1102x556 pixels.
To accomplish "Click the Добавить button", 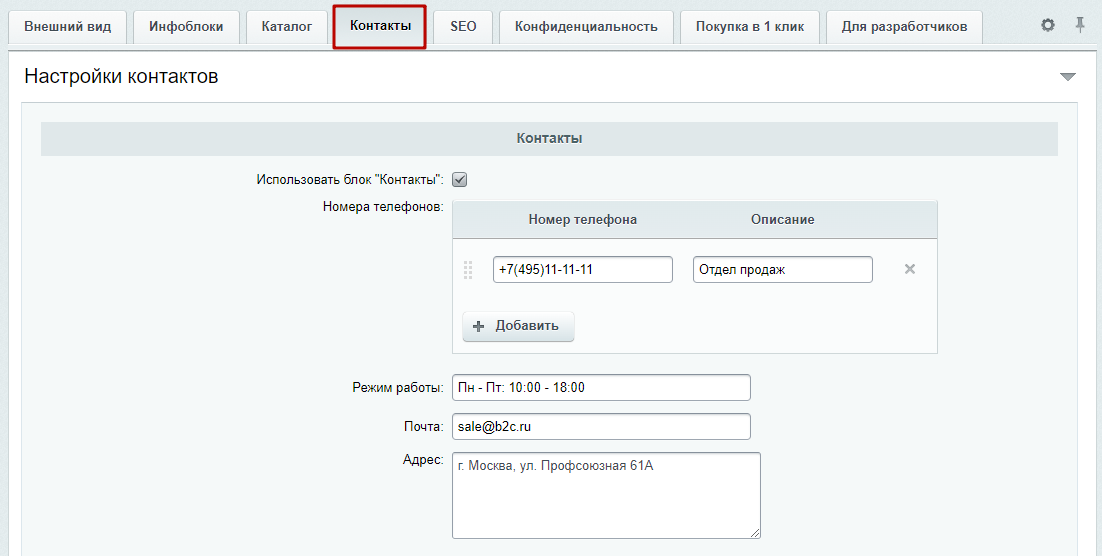I will tap(518, 326).
